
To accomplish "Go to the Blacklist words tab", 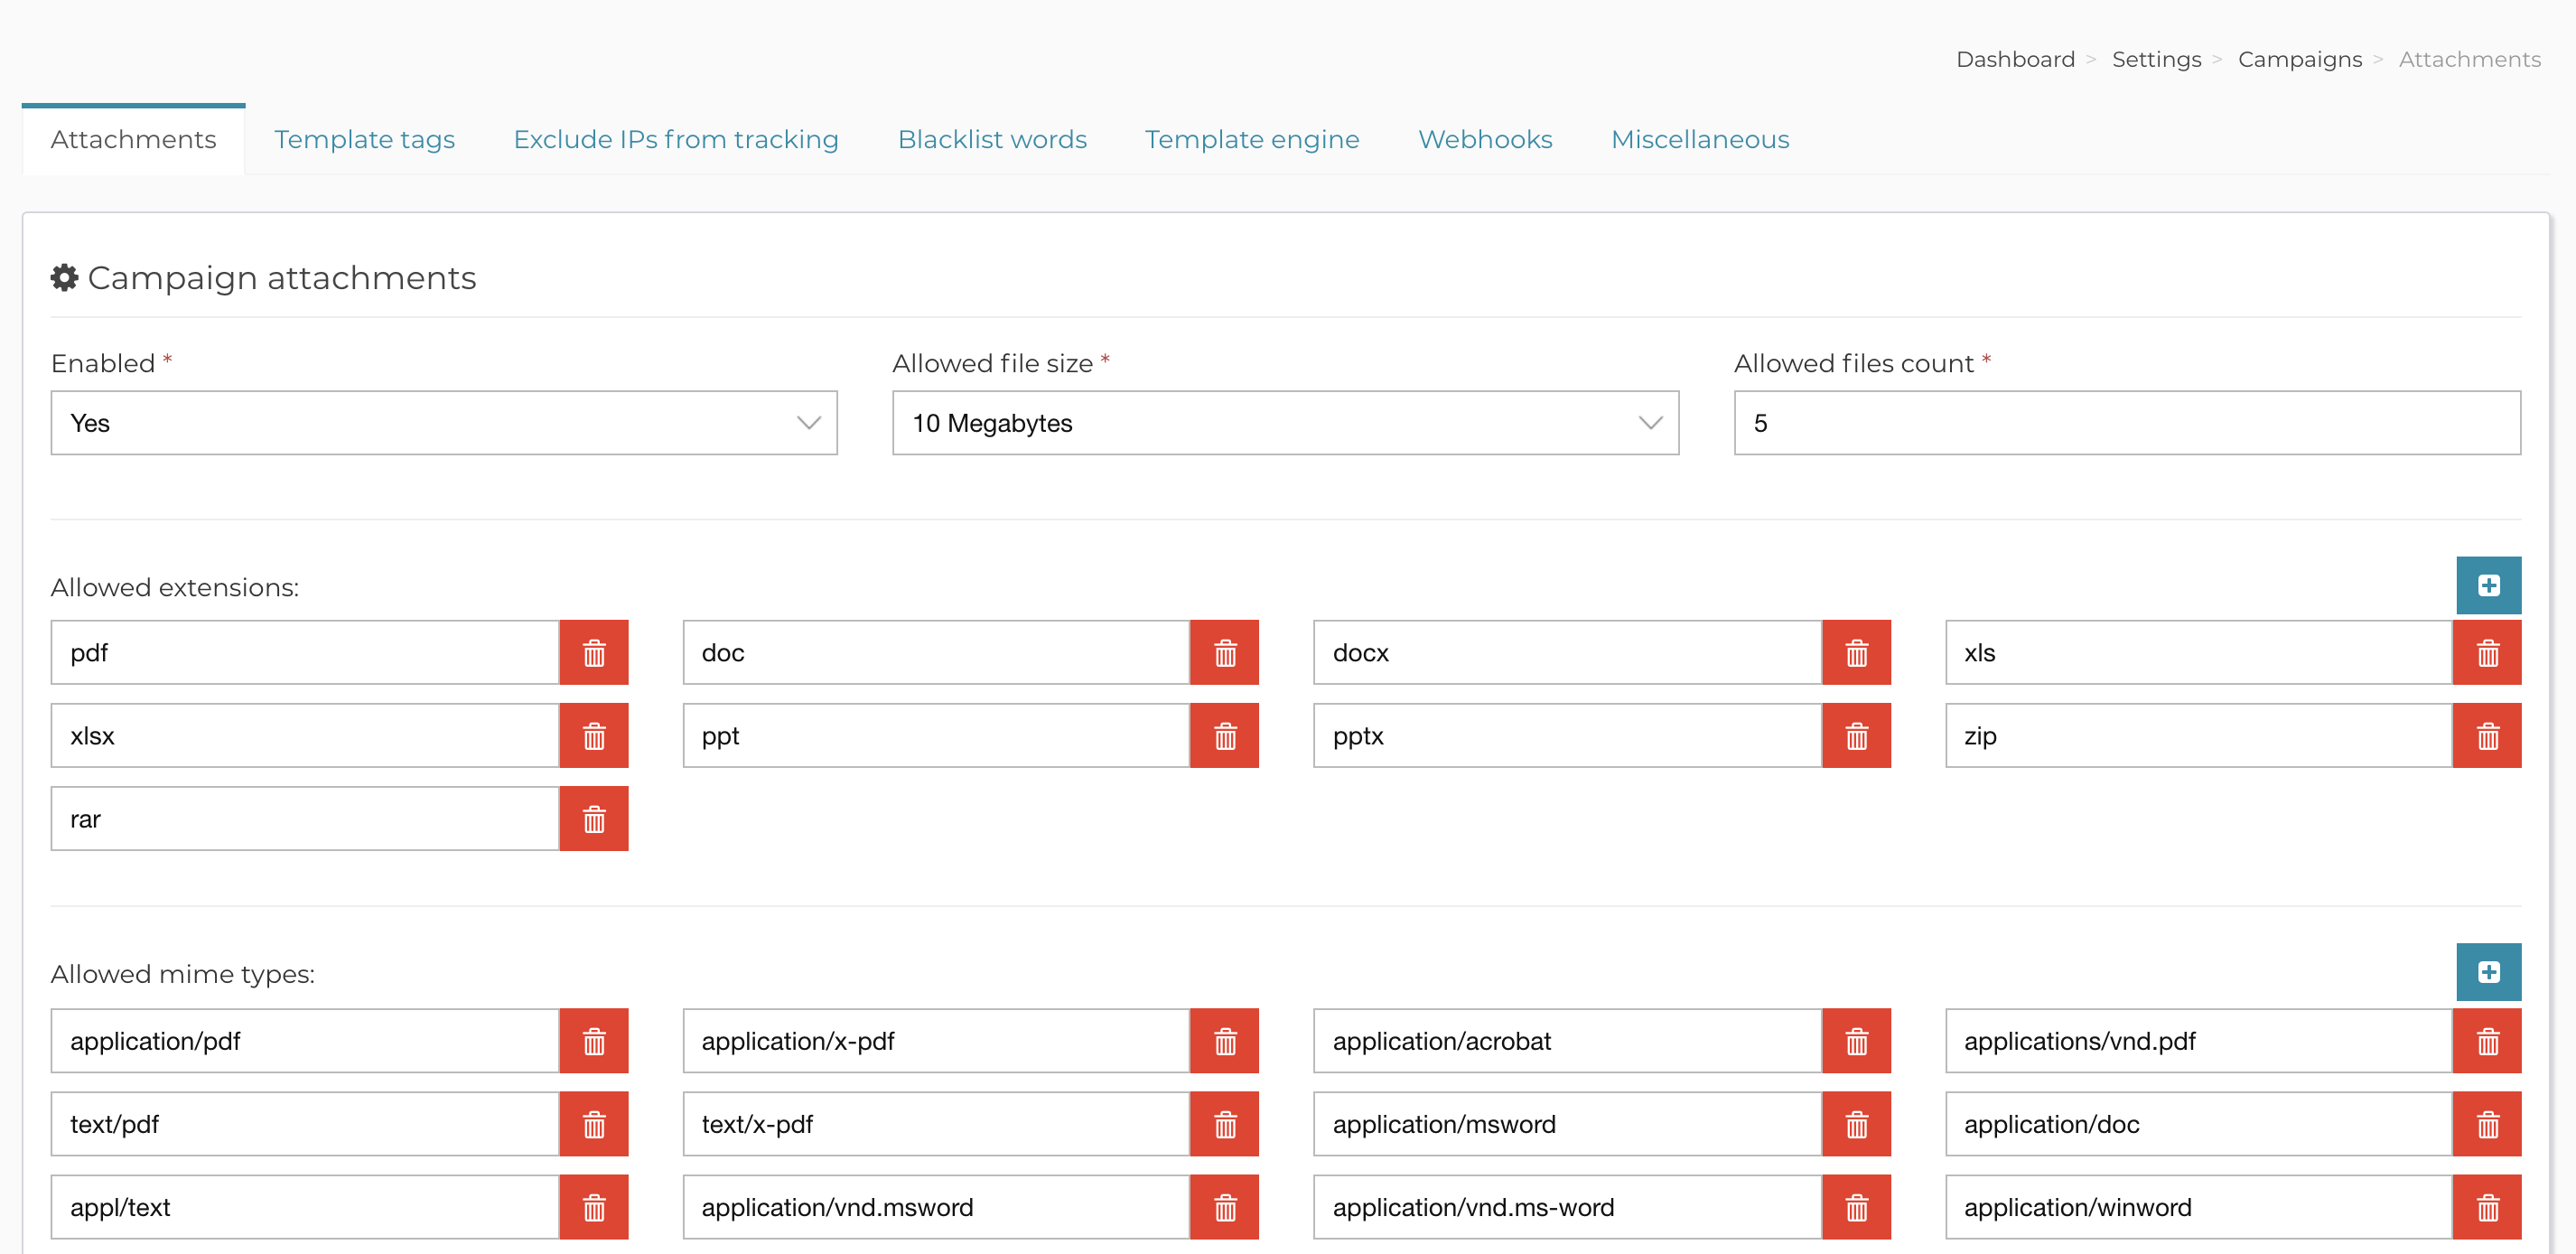I will click(x=992, y=139).
